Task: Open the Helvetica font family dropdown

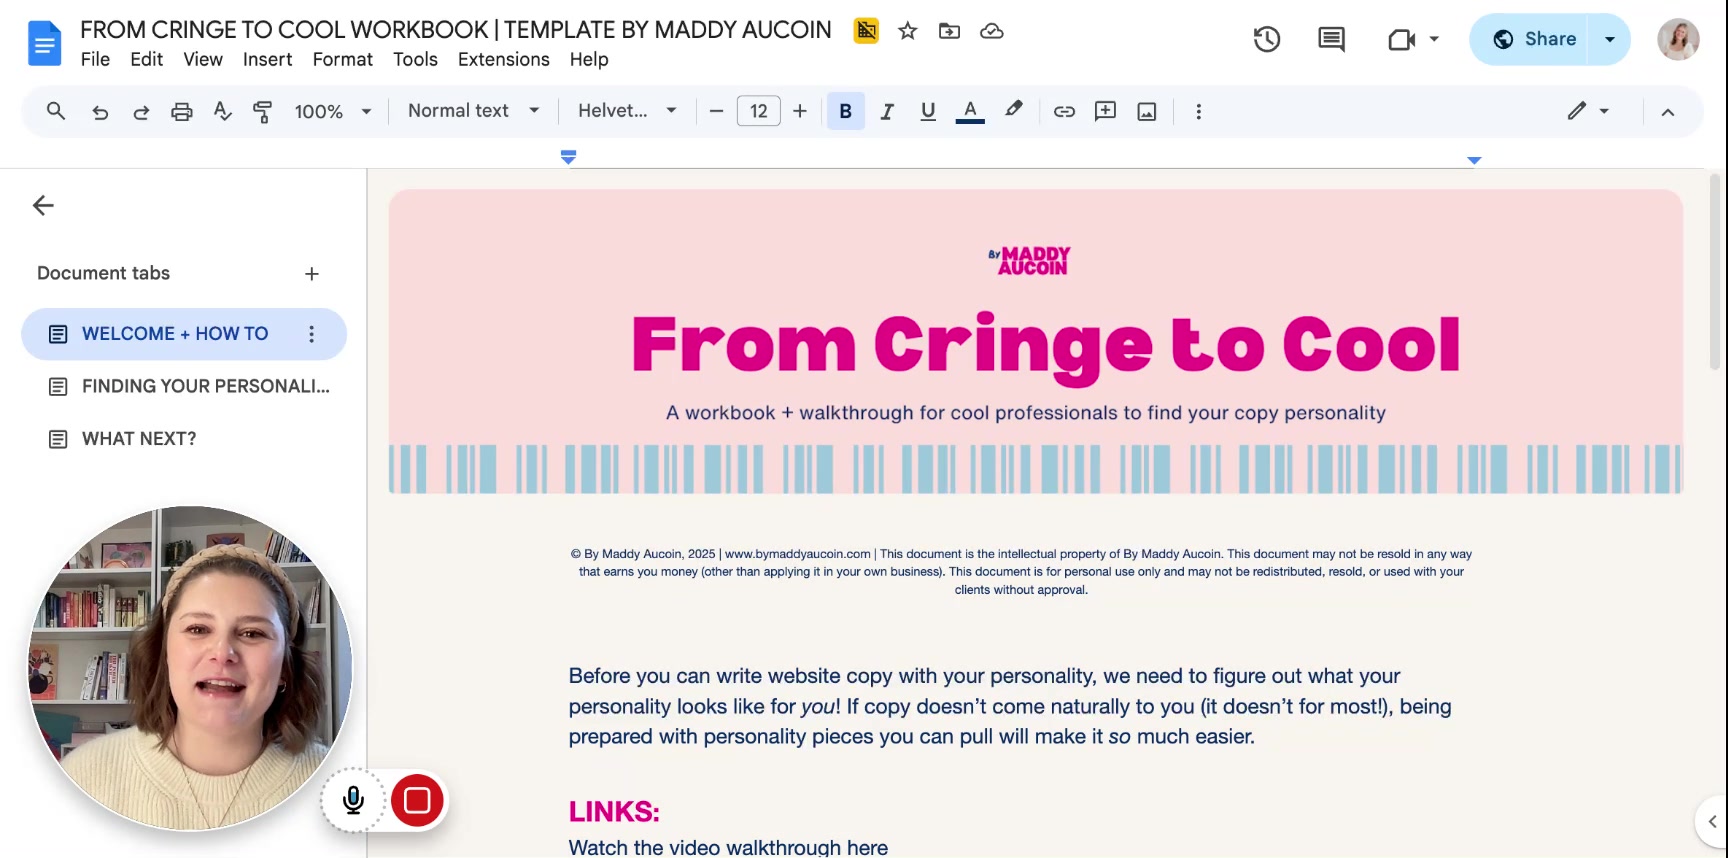Action: tap(627, 111)
